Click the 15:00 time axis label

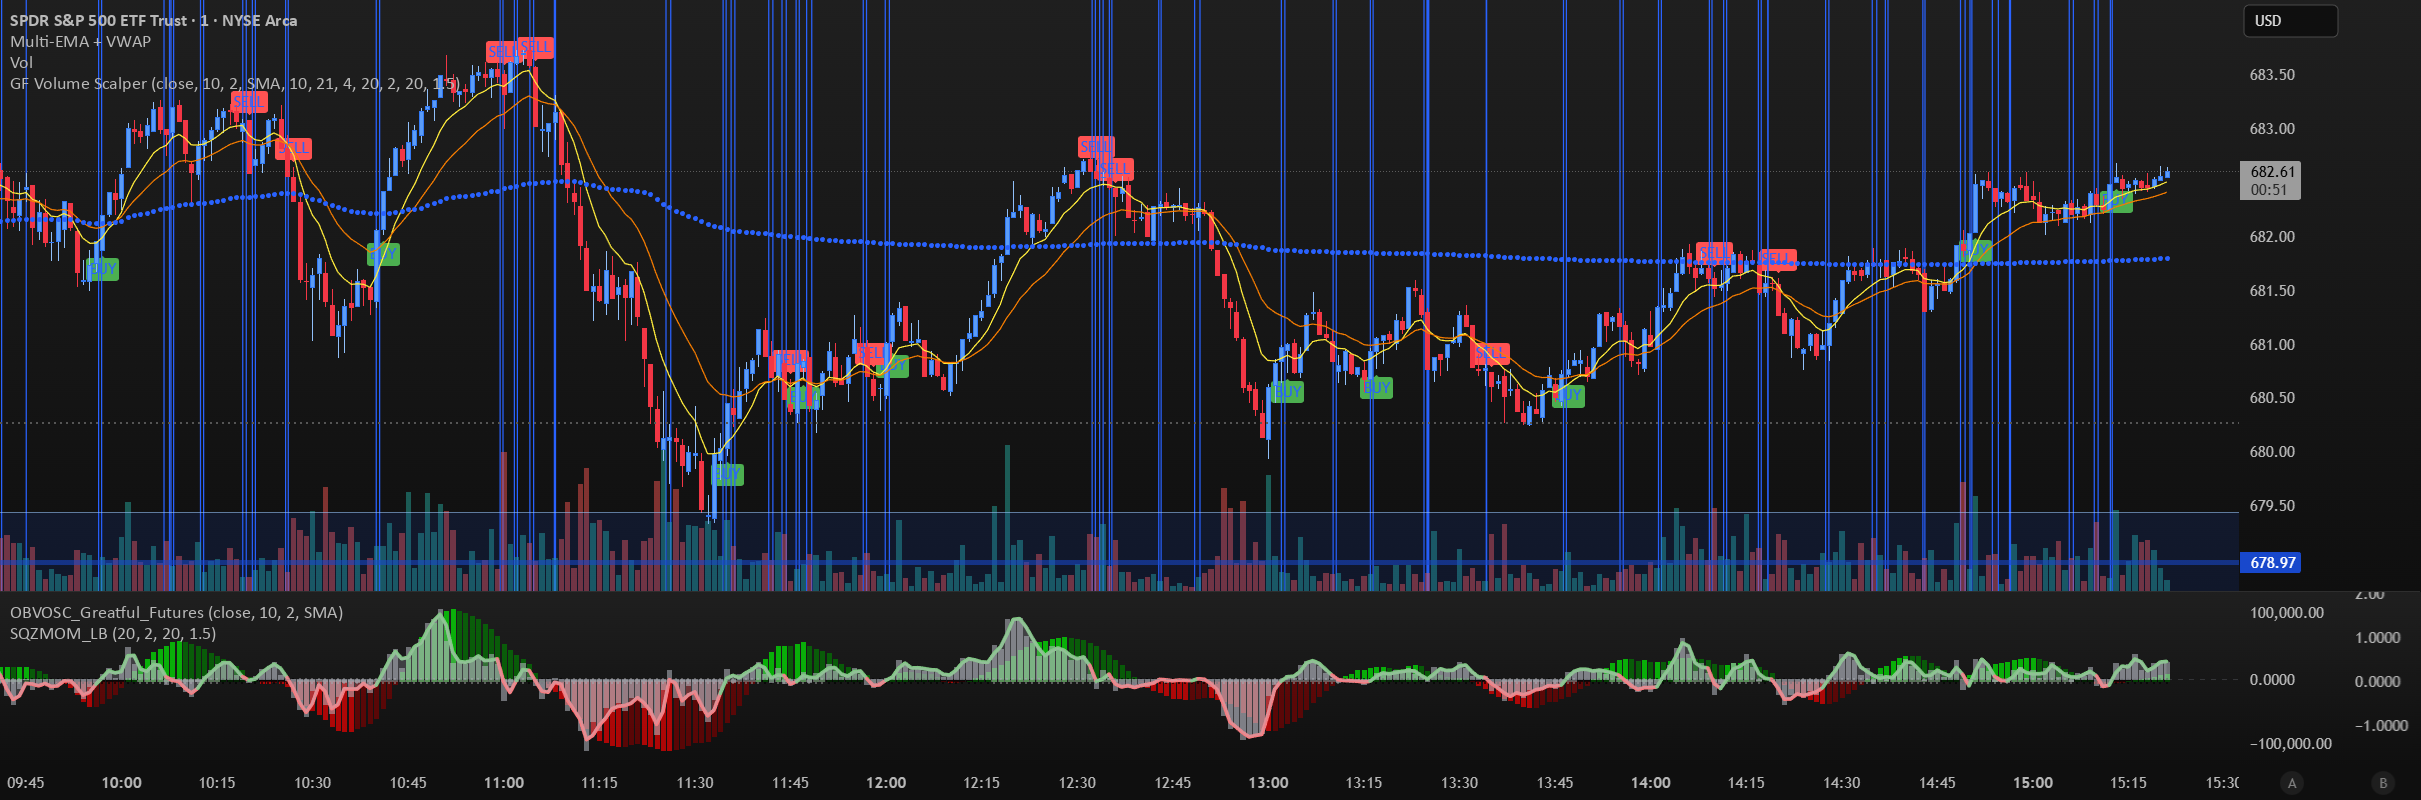click(x=2033, y=783)
